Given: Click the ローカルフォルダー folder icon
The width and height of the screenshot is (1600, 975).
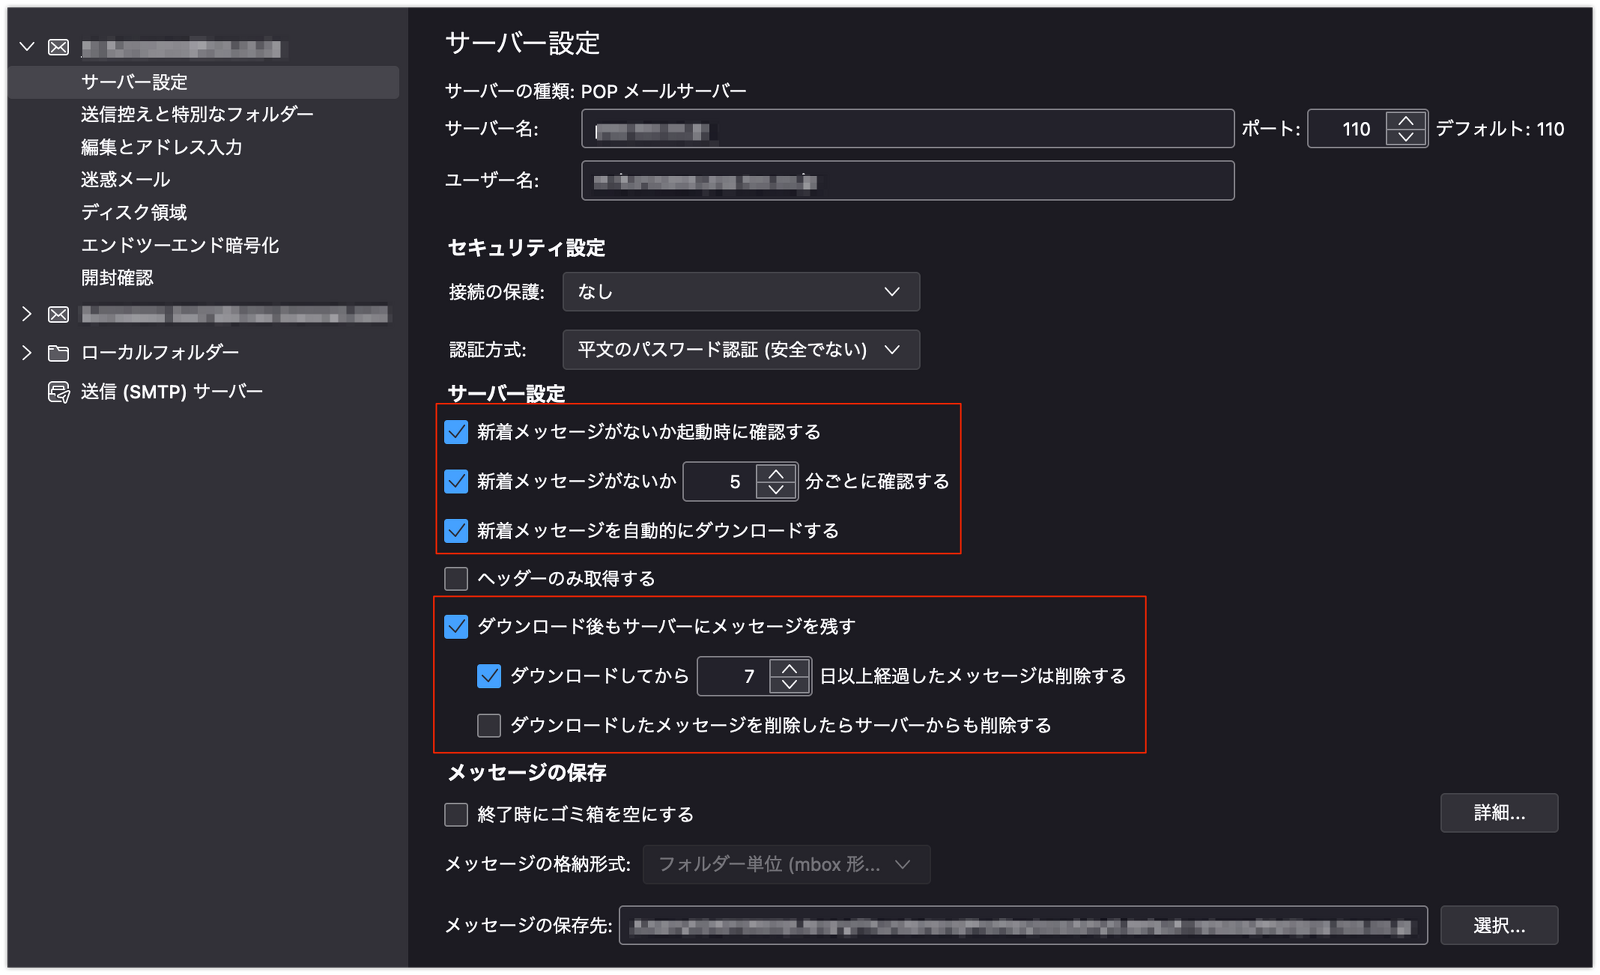Looking at the screenshot, I should tap(59, 353).
